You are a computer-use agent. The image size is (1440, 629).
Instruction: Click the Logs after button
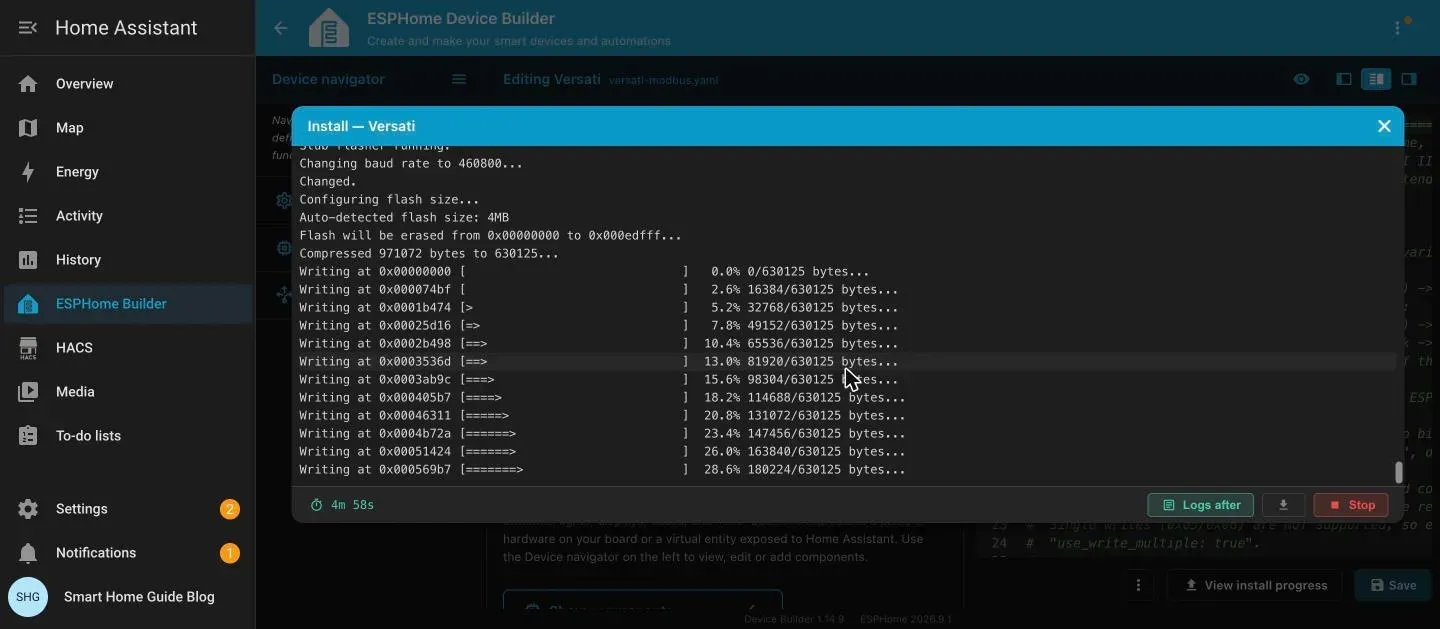point(1201,505)
